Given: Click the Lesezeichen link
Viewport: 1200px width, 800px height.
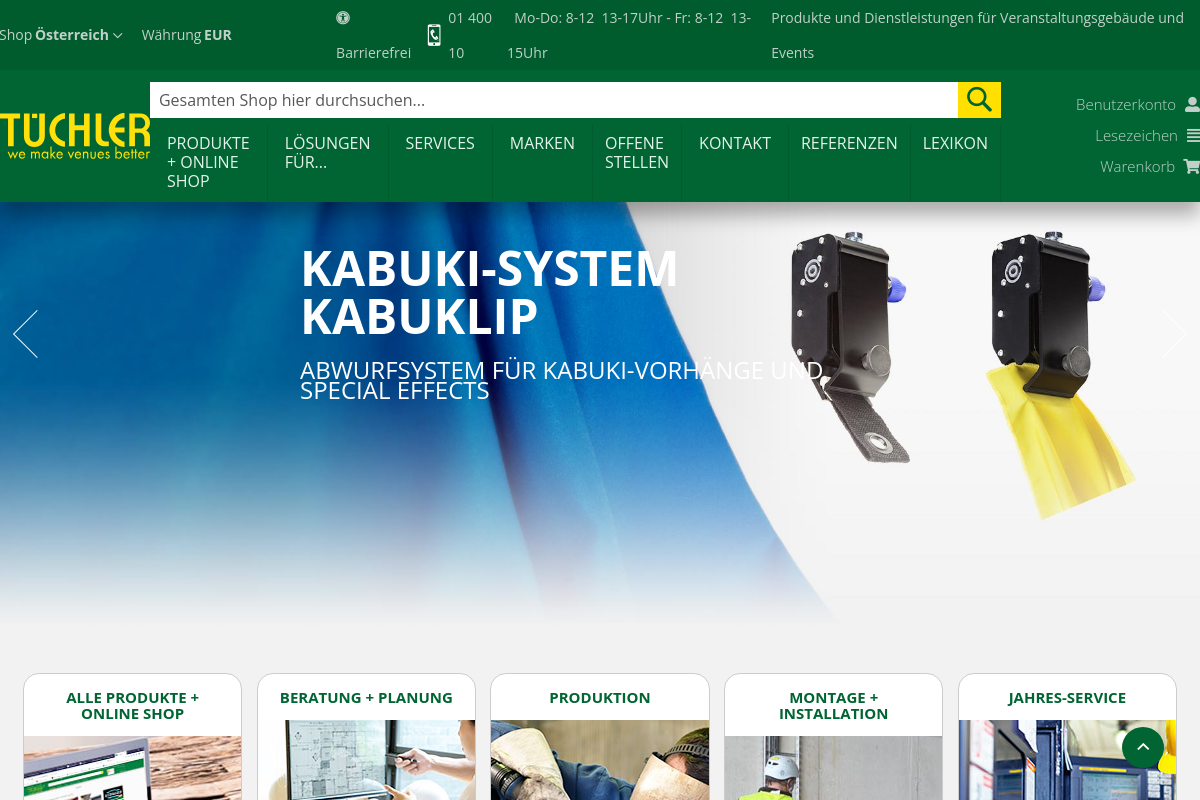Looking at the screenshot, I should tap(1136, 135).
